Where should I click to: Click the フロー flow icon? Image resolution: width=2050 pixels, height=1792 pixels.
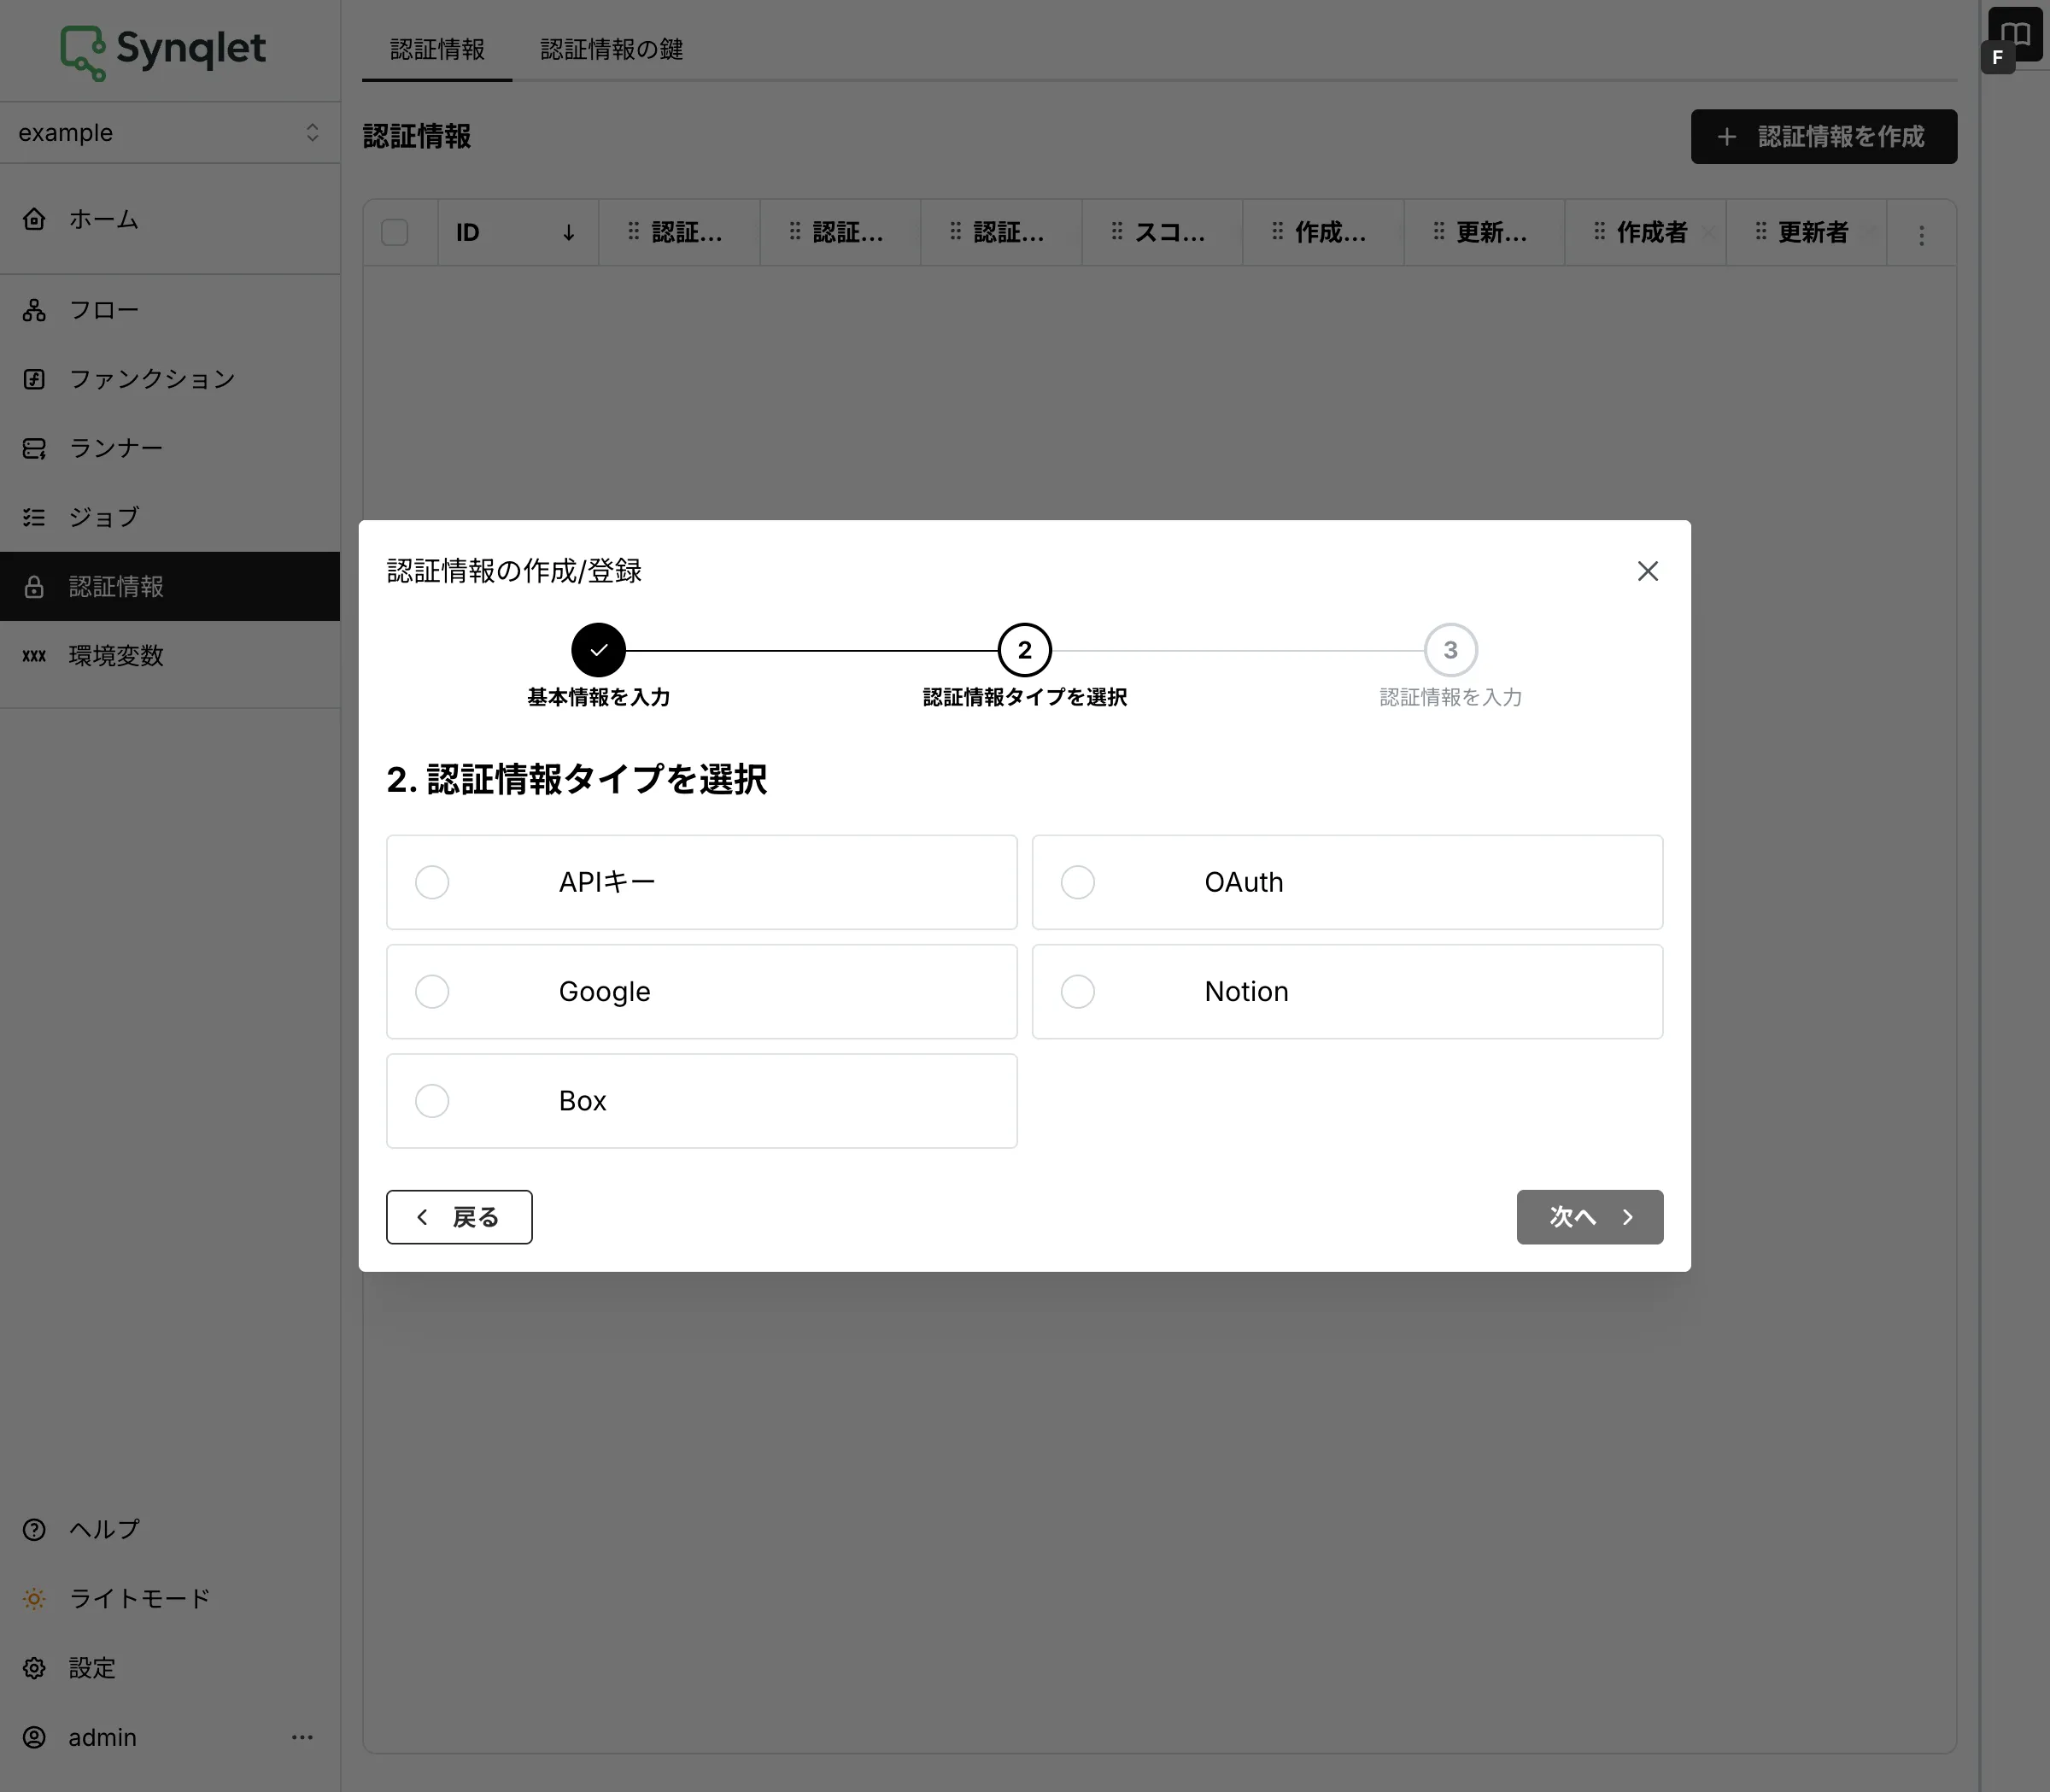pyautogui.click(x=34, y=310)
